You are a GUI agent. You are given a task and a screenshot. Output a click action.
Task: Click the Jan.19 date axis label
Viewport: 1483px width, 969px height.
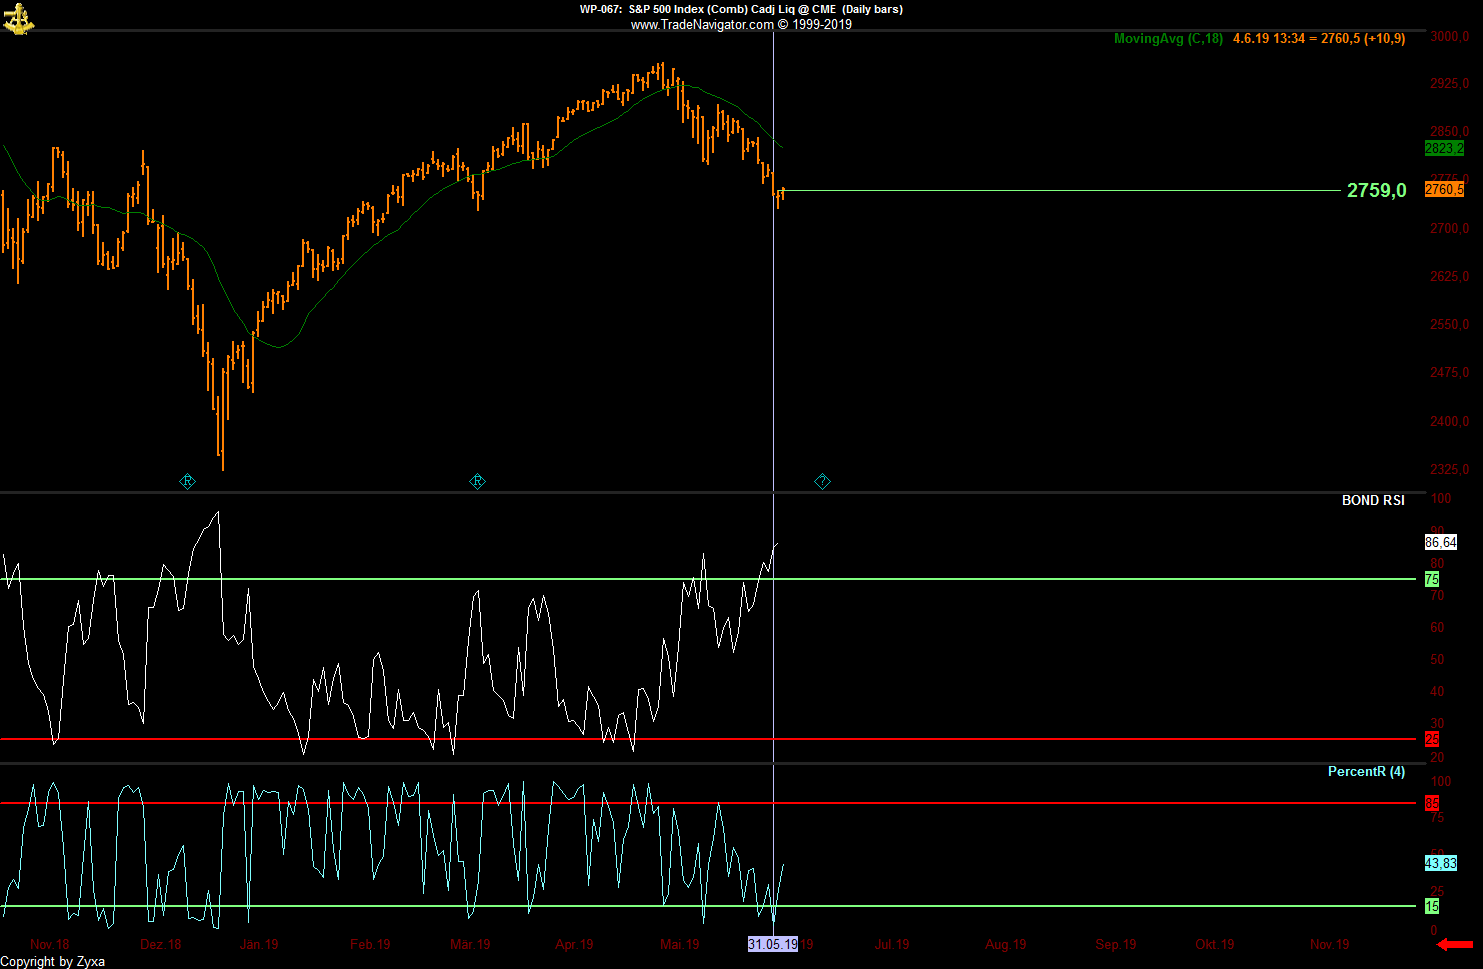(x=259, y=944)
